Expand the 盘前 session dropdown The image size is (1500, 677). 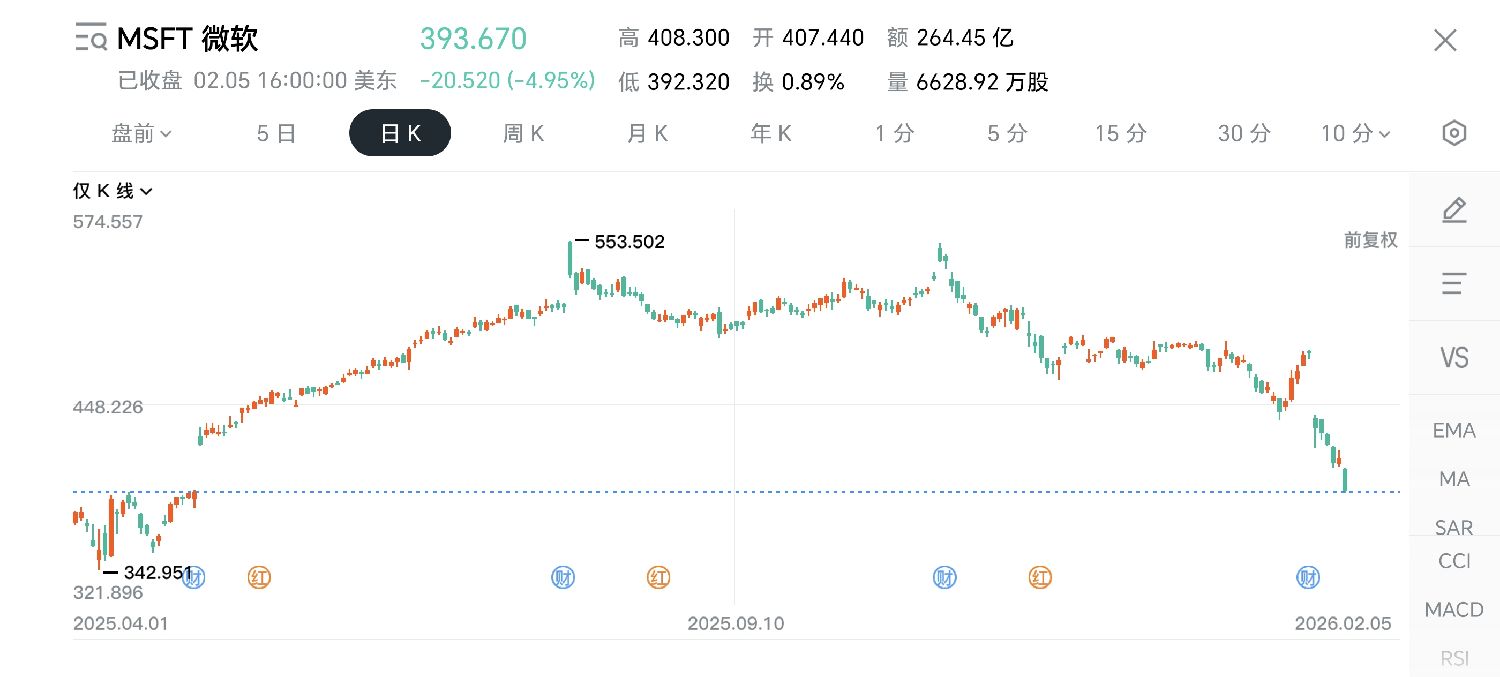point(141,133)
